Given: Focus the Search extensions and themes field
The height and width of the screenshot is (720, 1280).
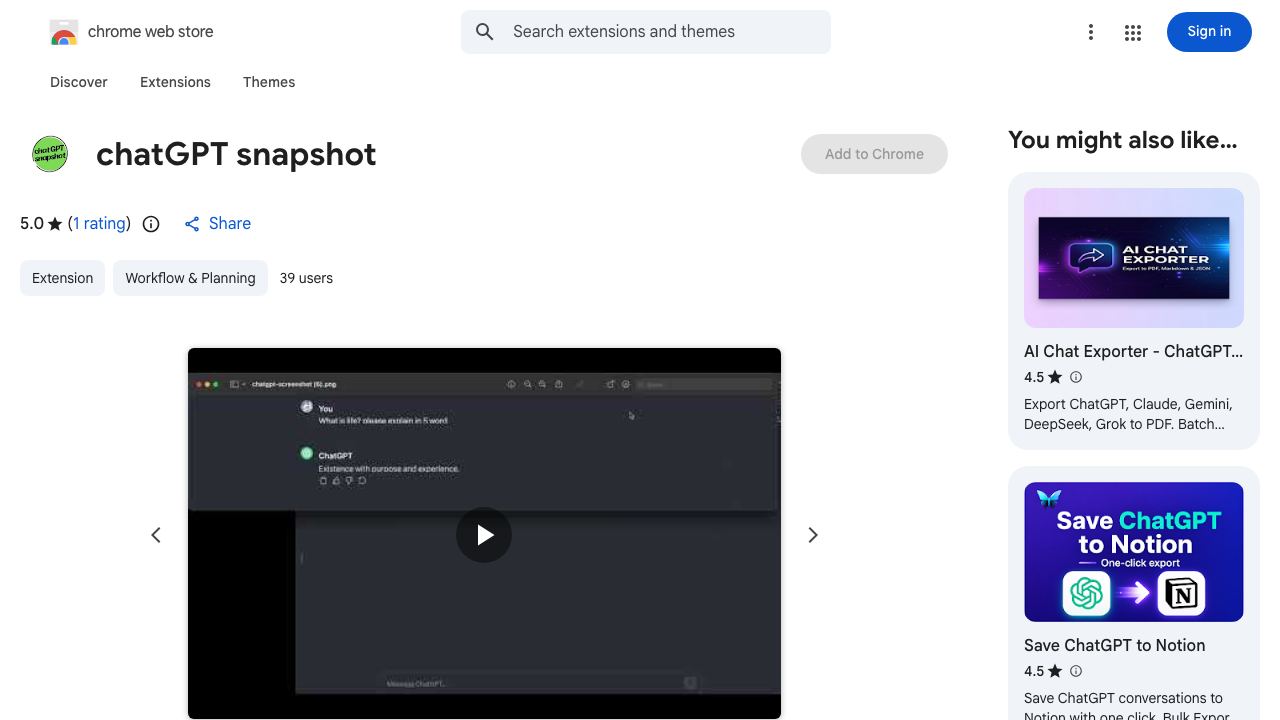Looking at the screenshot, I should (646, 32).
